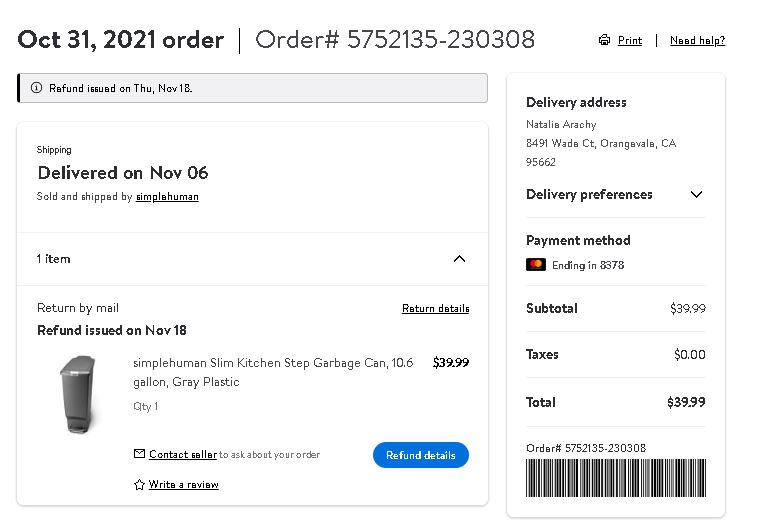Open the simplehuman seller link
758x527 pixels.
click(167, 196)
